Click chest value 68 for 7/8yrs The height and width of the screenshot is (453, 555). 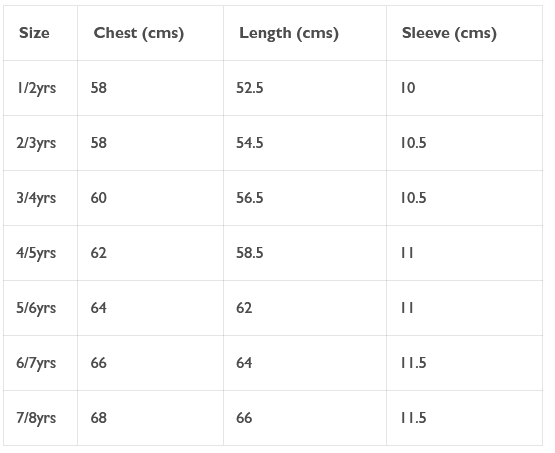pos(98,418)
